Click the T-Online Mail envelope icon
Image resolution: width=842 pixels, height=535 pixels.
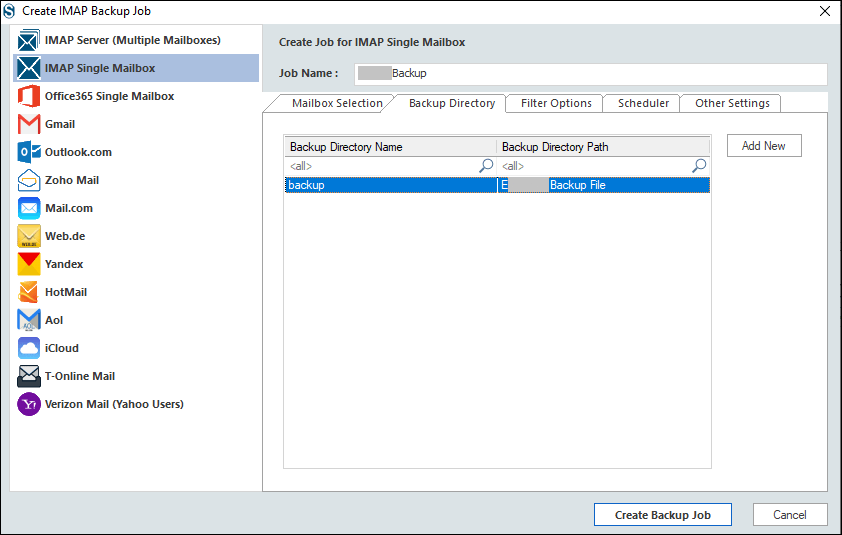[28, 376]
